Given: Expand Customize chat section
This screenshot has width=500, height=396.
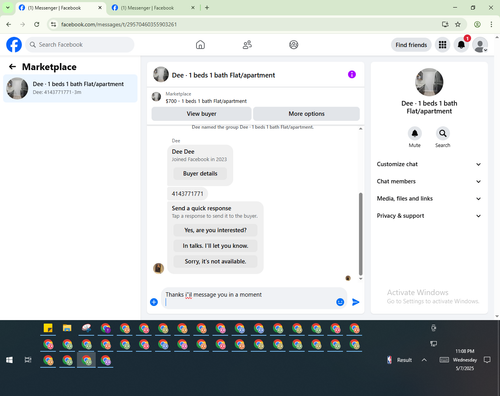Looking at the screenshot, I should [x=429, y=164].
